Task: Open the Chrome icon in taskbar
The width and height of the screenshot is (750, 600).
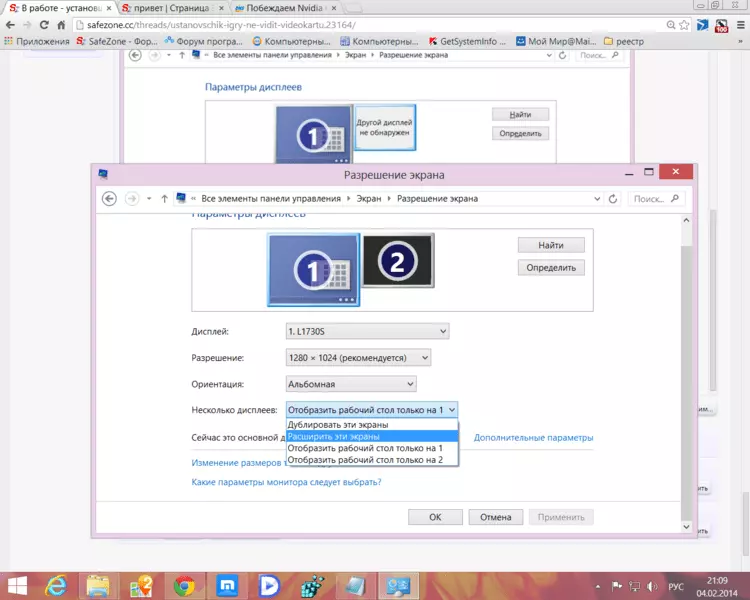Action: click(x=184, y=584)
